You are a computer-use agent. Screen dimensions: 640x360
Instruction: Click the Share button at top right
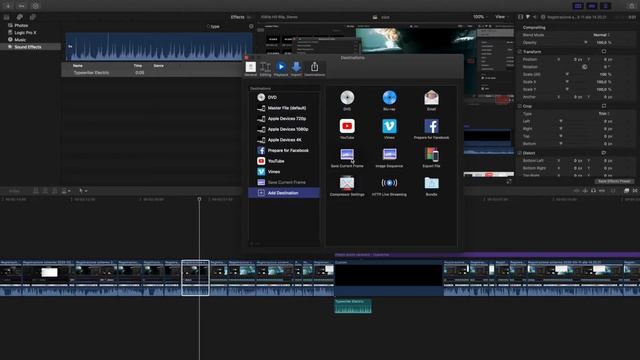point(631,6)
